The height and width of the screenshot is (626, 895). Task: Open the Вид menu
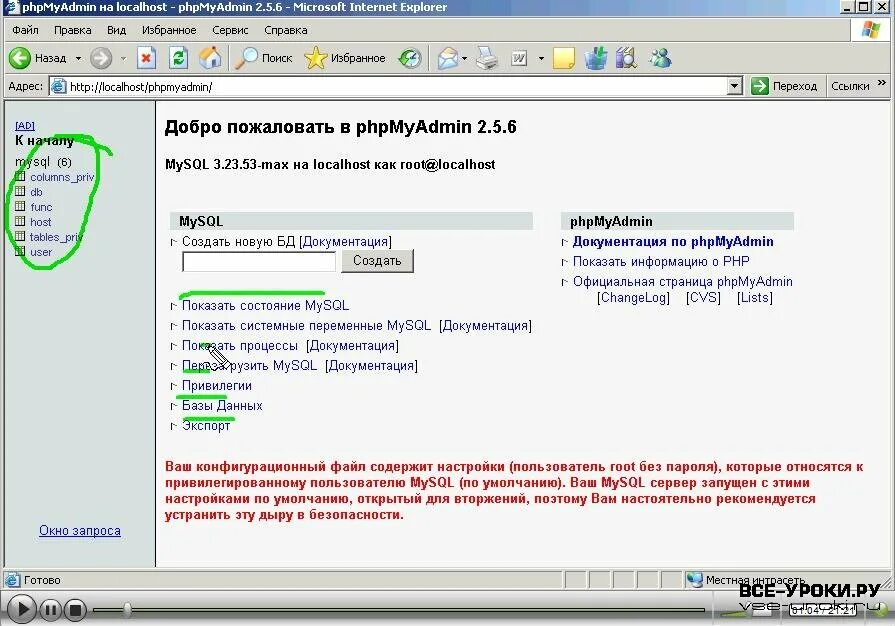pyautogui.click(x=116, y=30)
